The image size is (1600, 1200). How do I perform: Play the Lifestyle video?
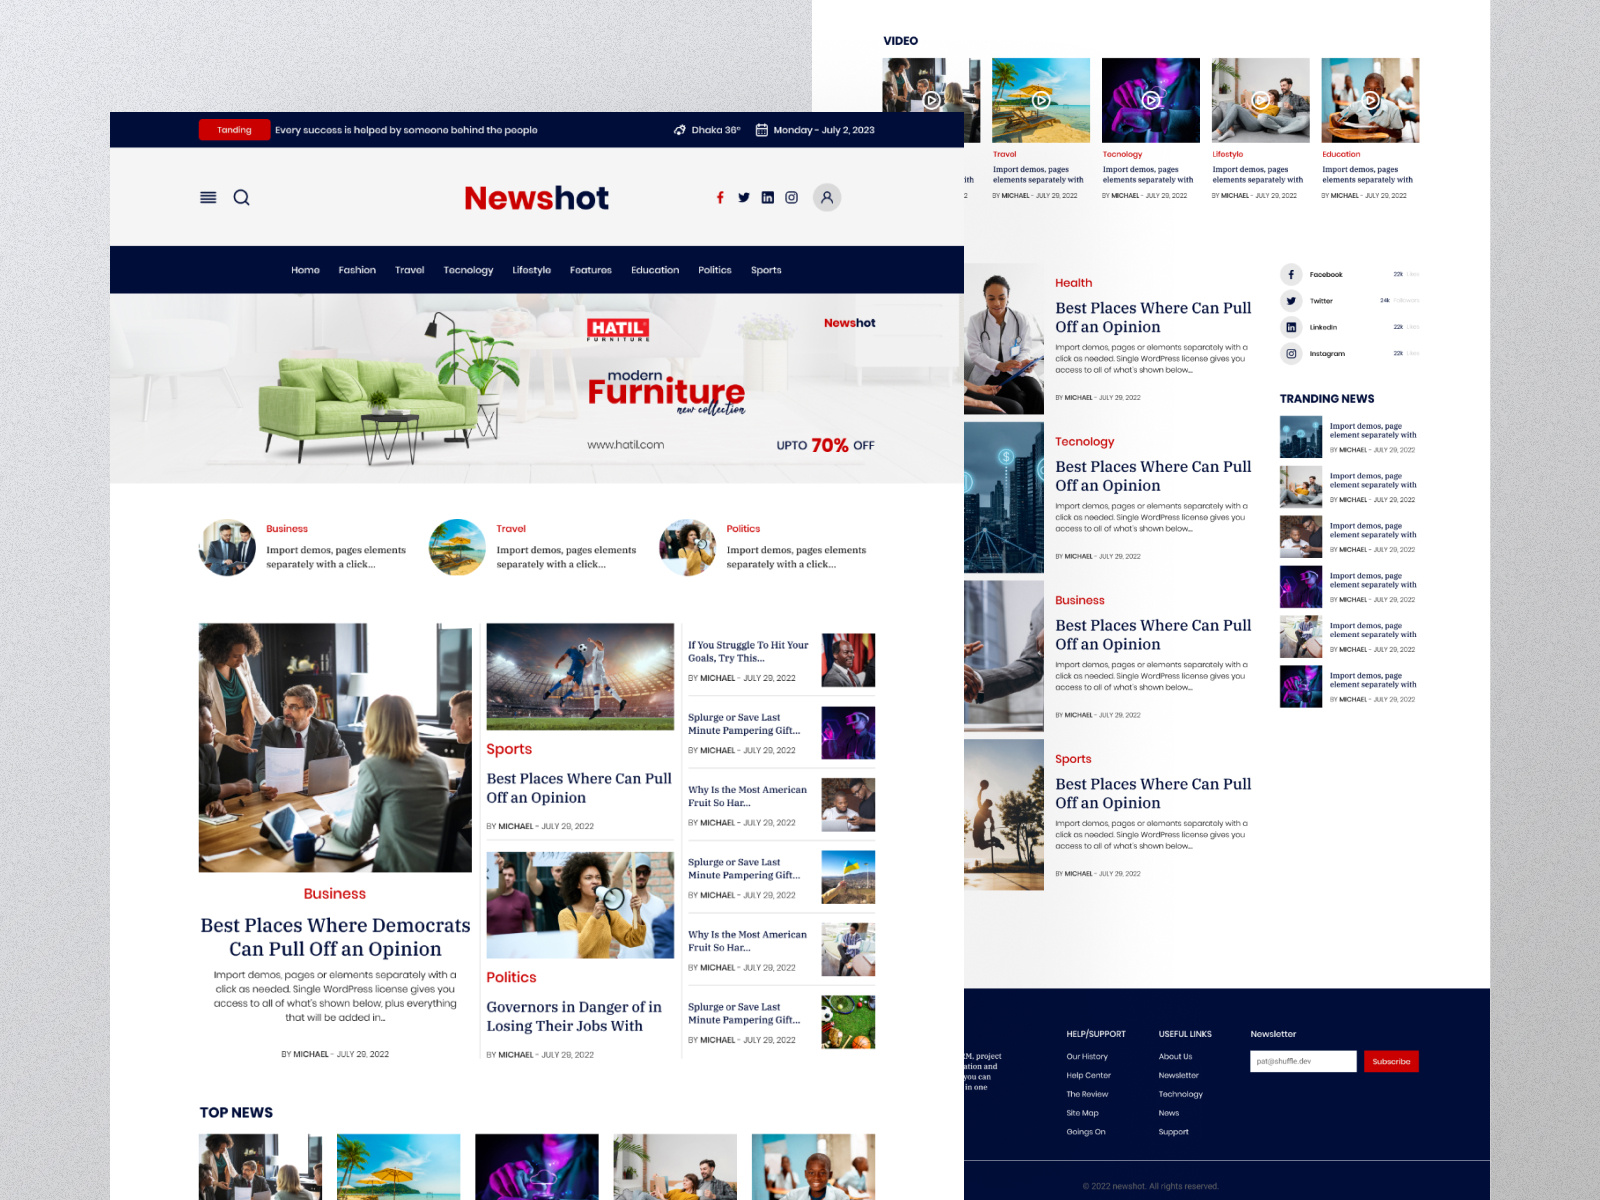[x=1261, y=100]
